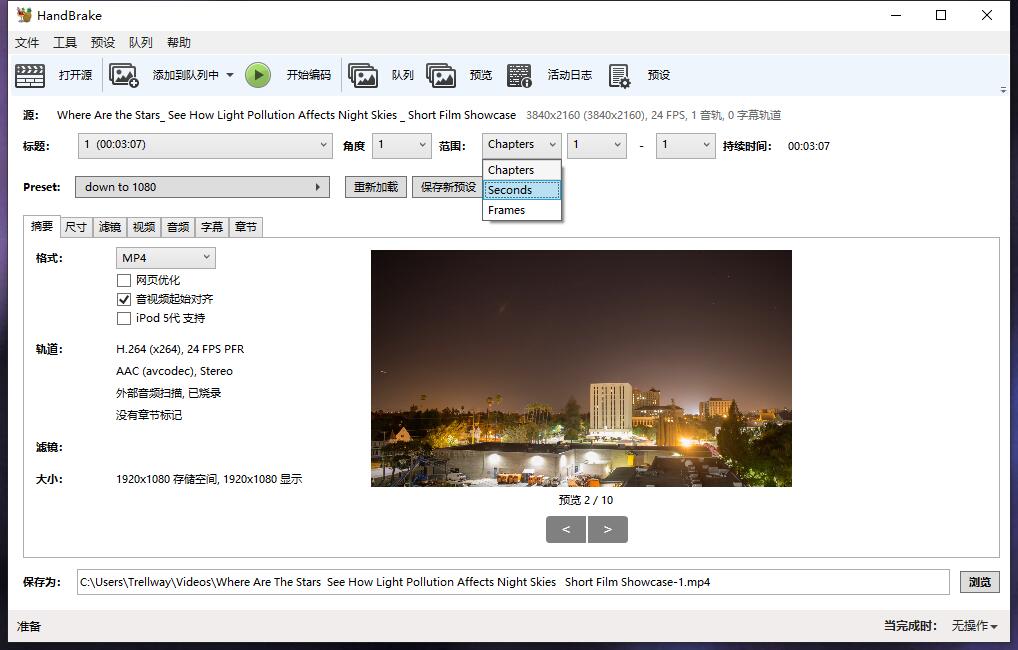Click the 外部音频扫描, 已烧录 text
Screen dimensions: 1018x650
pyautogui.click(x=168, y=393)
